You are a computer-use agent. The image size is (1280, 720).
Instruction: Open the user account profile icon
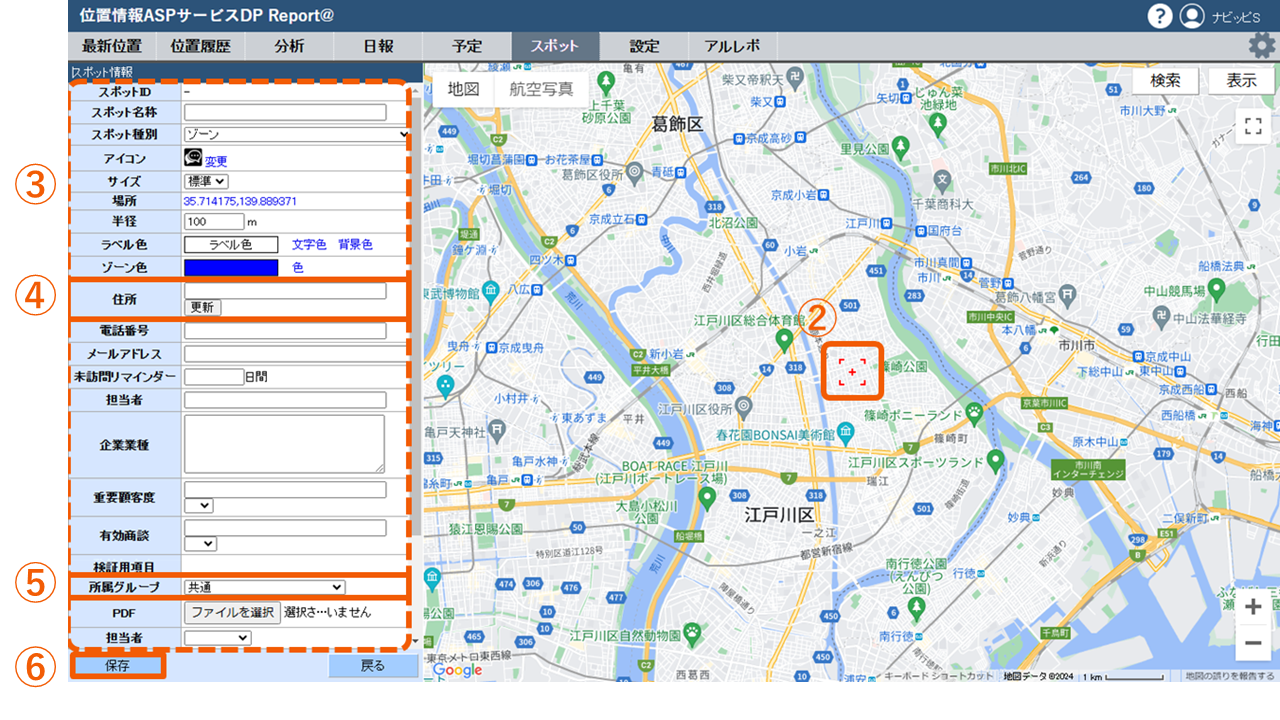point(1191,16)
